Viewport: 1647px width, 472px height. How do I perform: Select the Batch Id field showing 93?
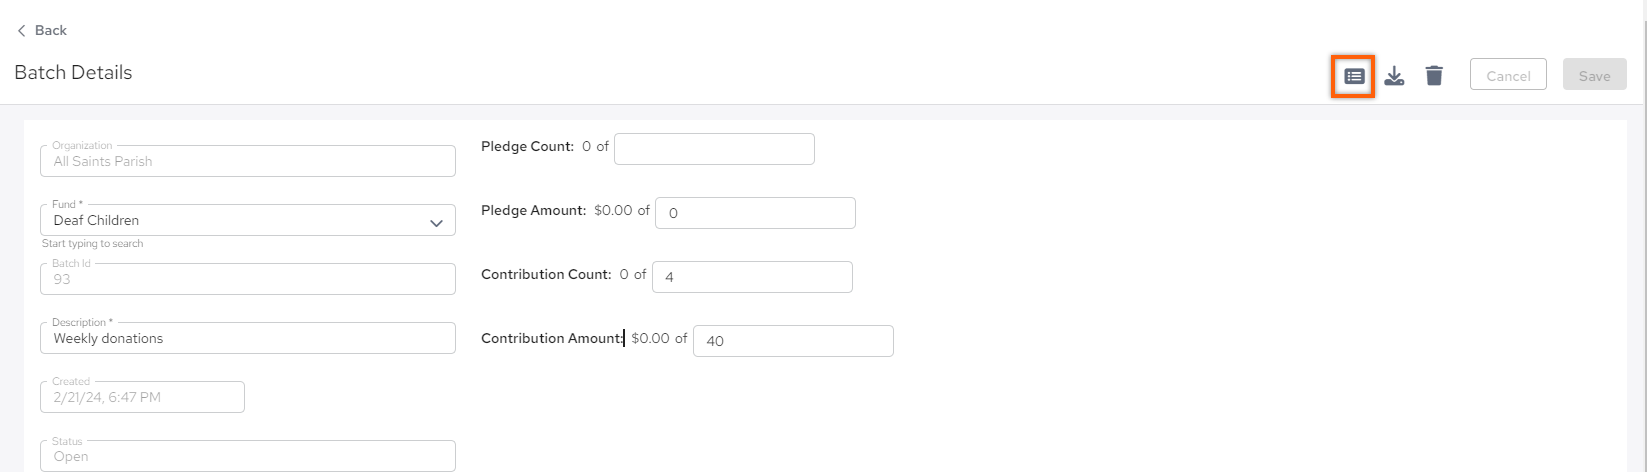point(248,279)
